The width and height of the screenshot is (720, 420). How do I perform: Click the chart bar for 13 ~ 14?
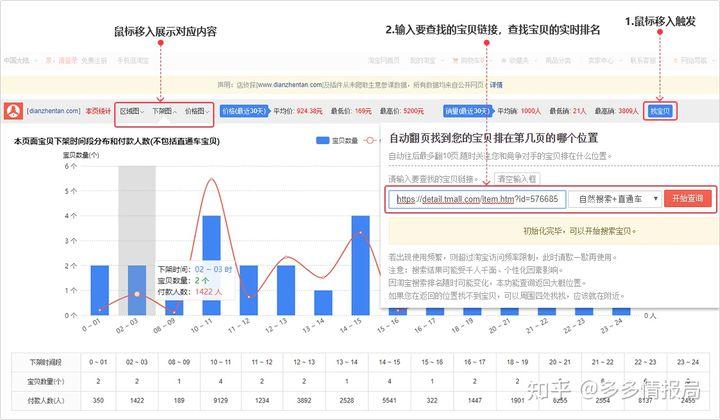click(323, 303)
